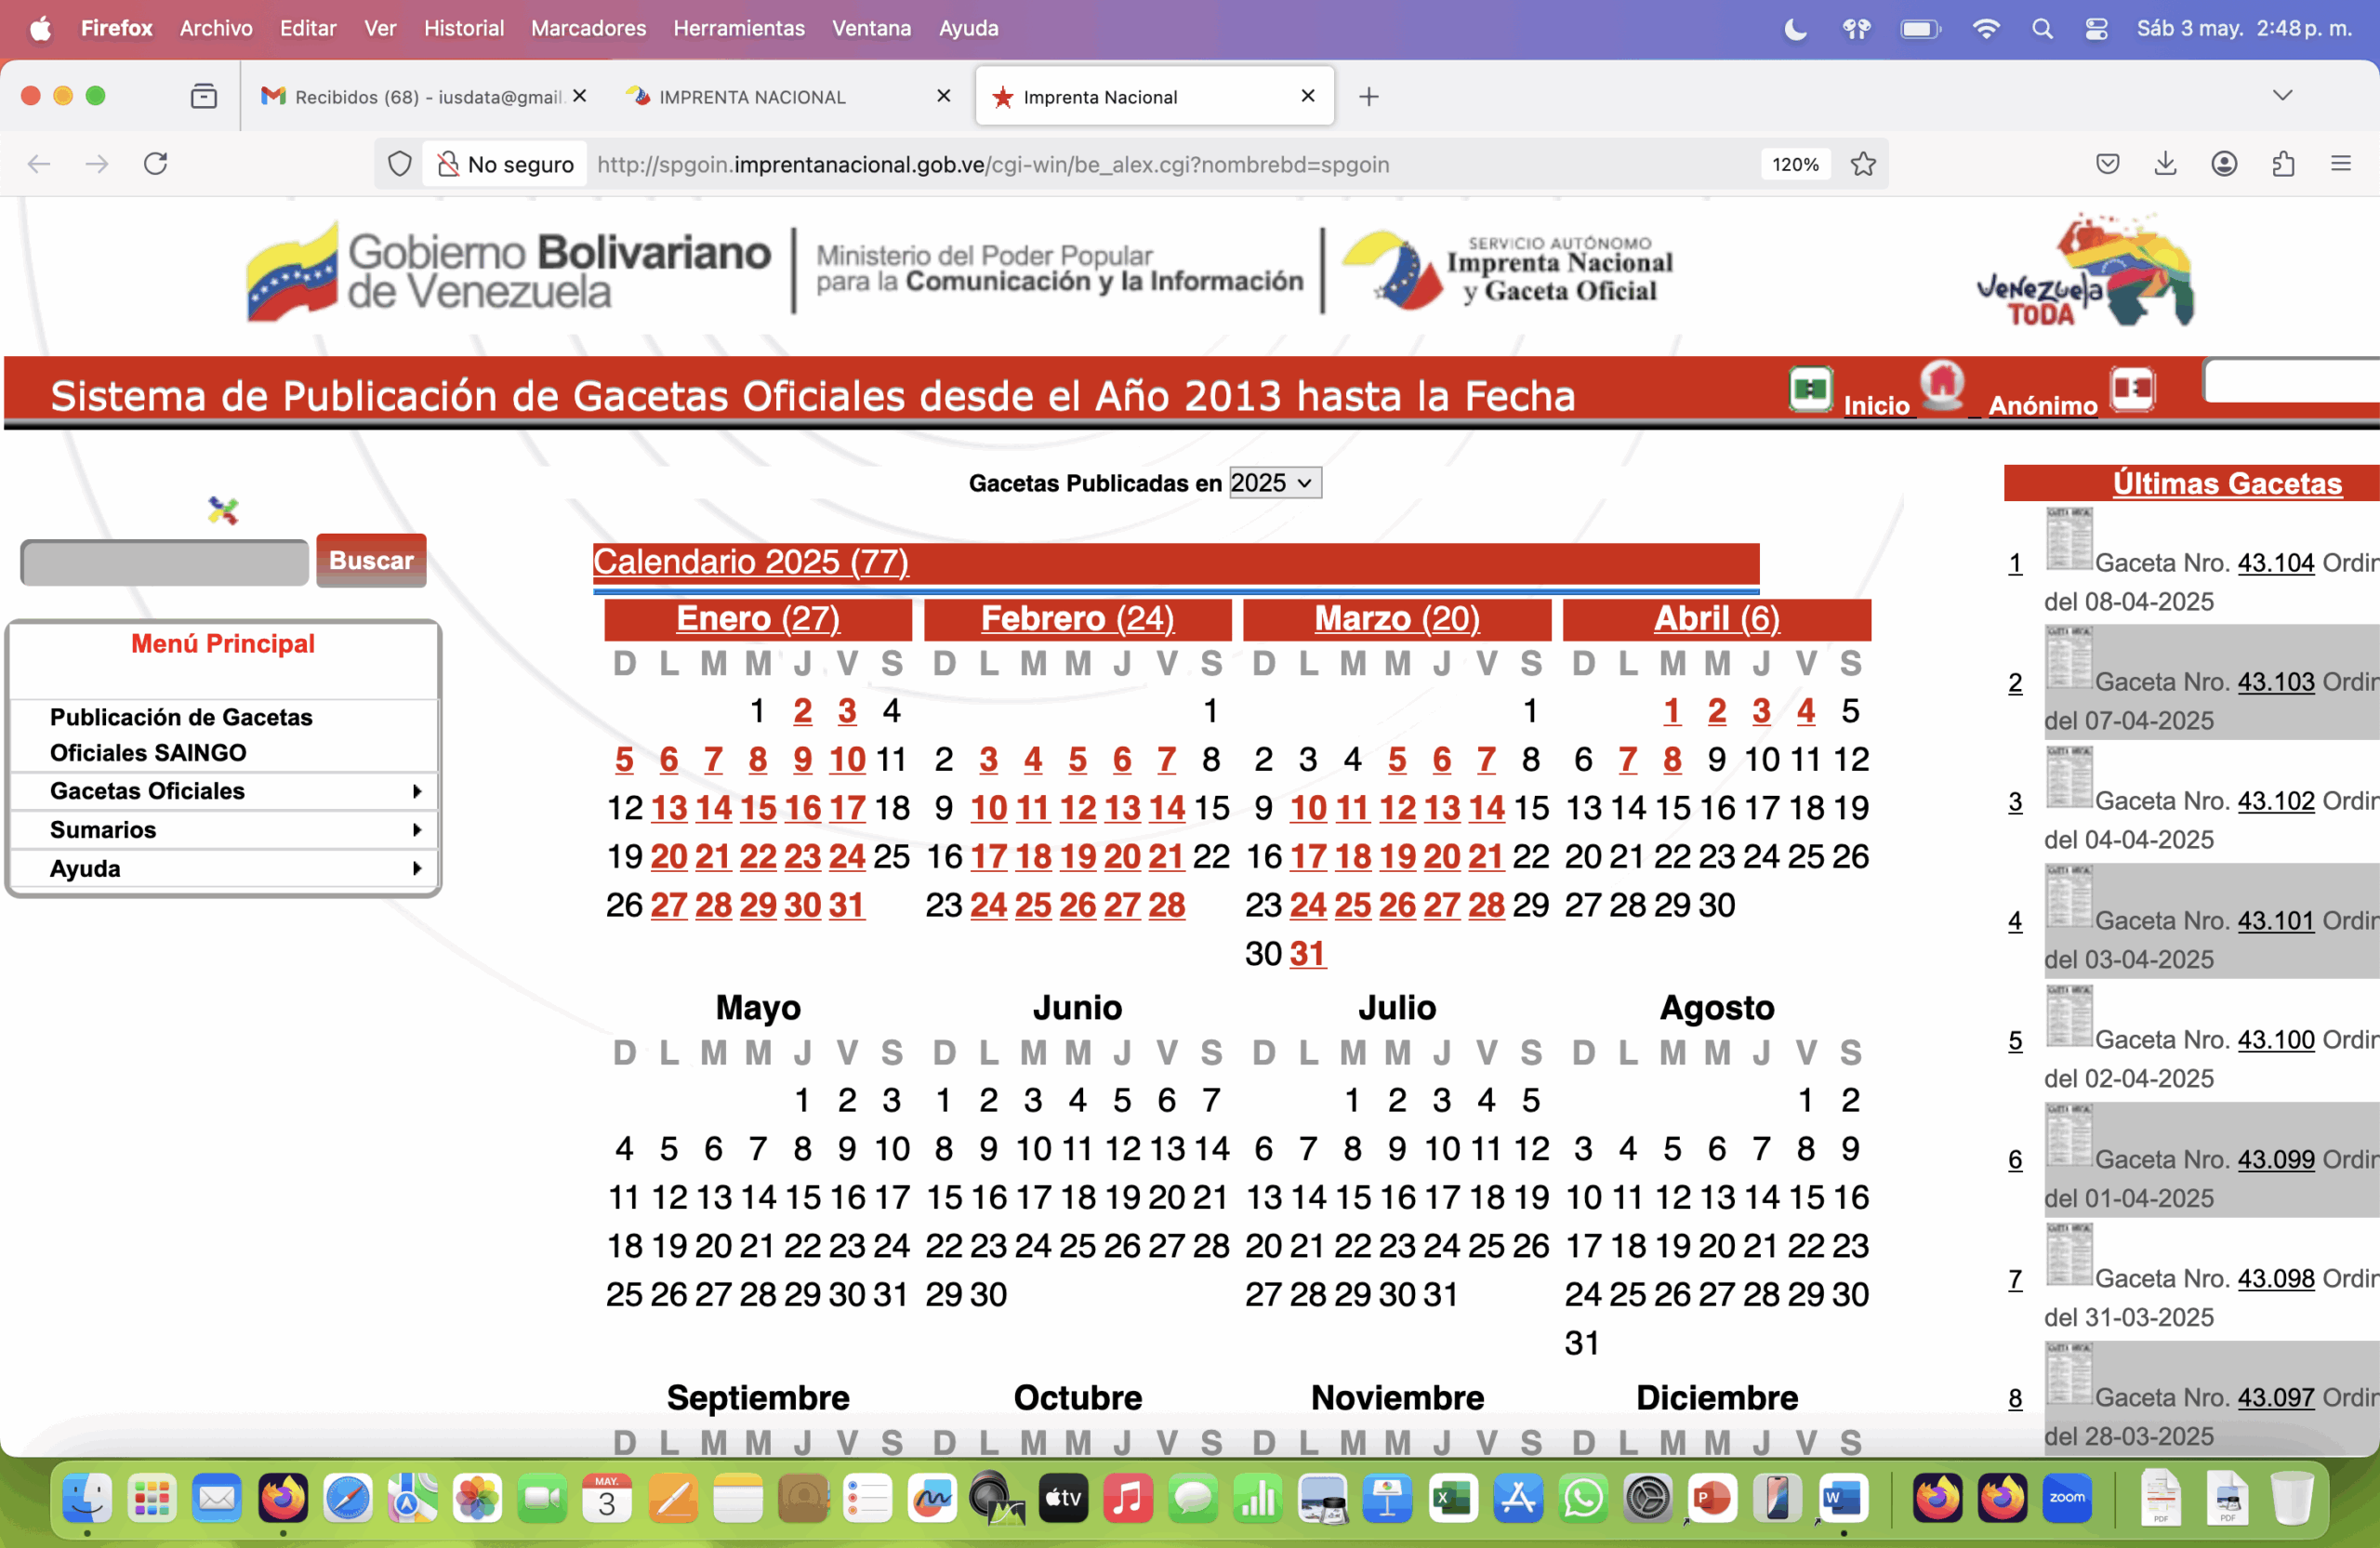Screen dimensions: 2380x1548
Task: Open the Abril (6) month link
Action: pyautogui.click(x=1716, y=619)
